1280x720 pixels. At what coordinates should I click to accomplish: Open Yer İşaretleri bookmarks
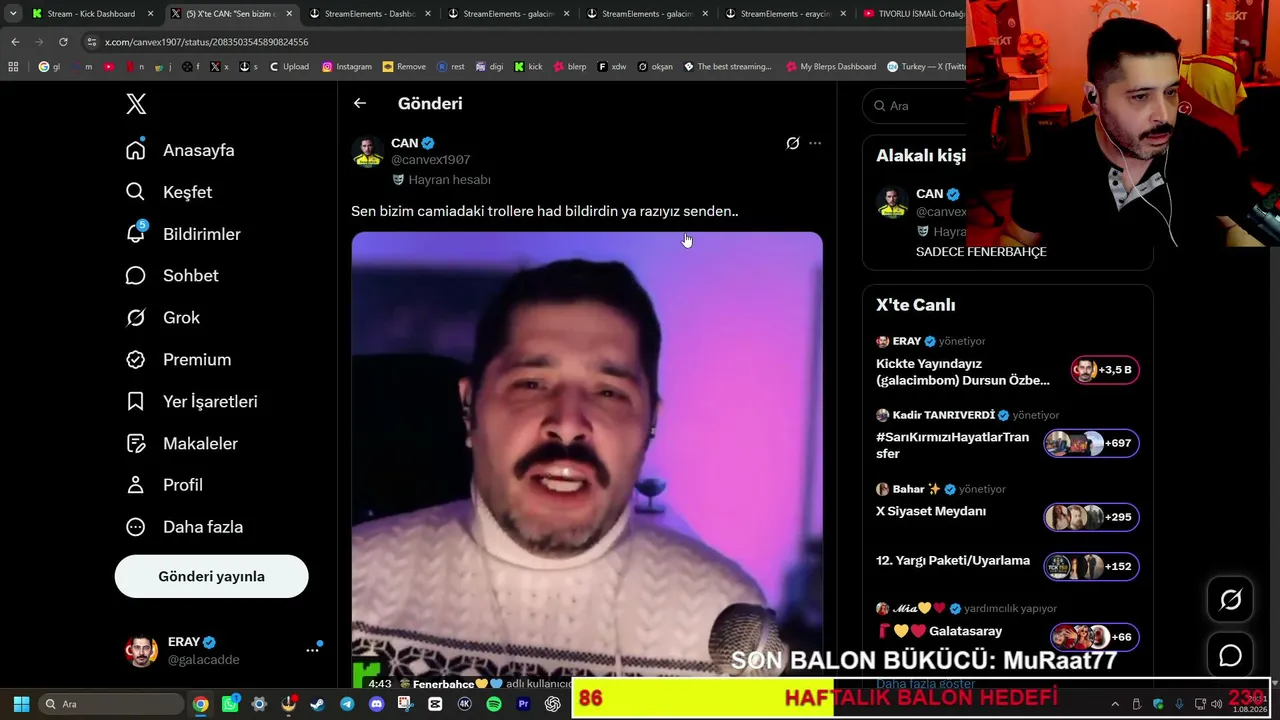click(x=191, y=401)
